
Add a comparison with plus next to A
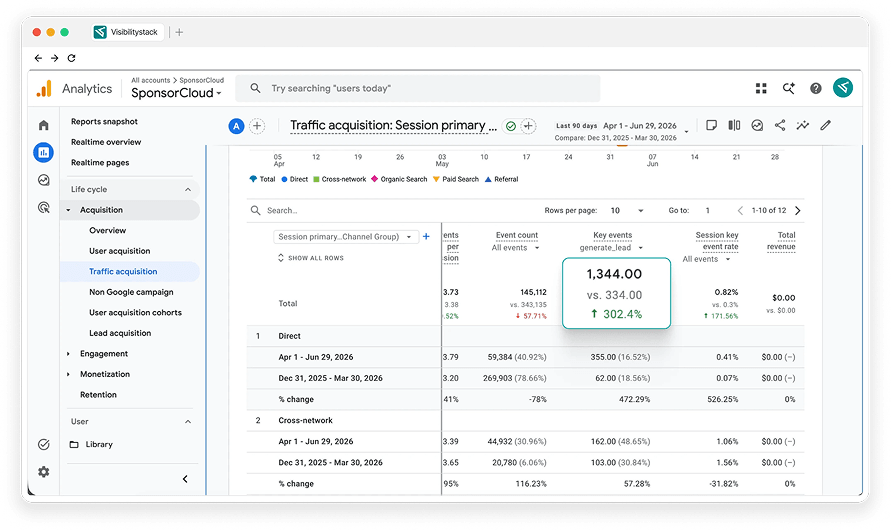[x=257, y=126]
